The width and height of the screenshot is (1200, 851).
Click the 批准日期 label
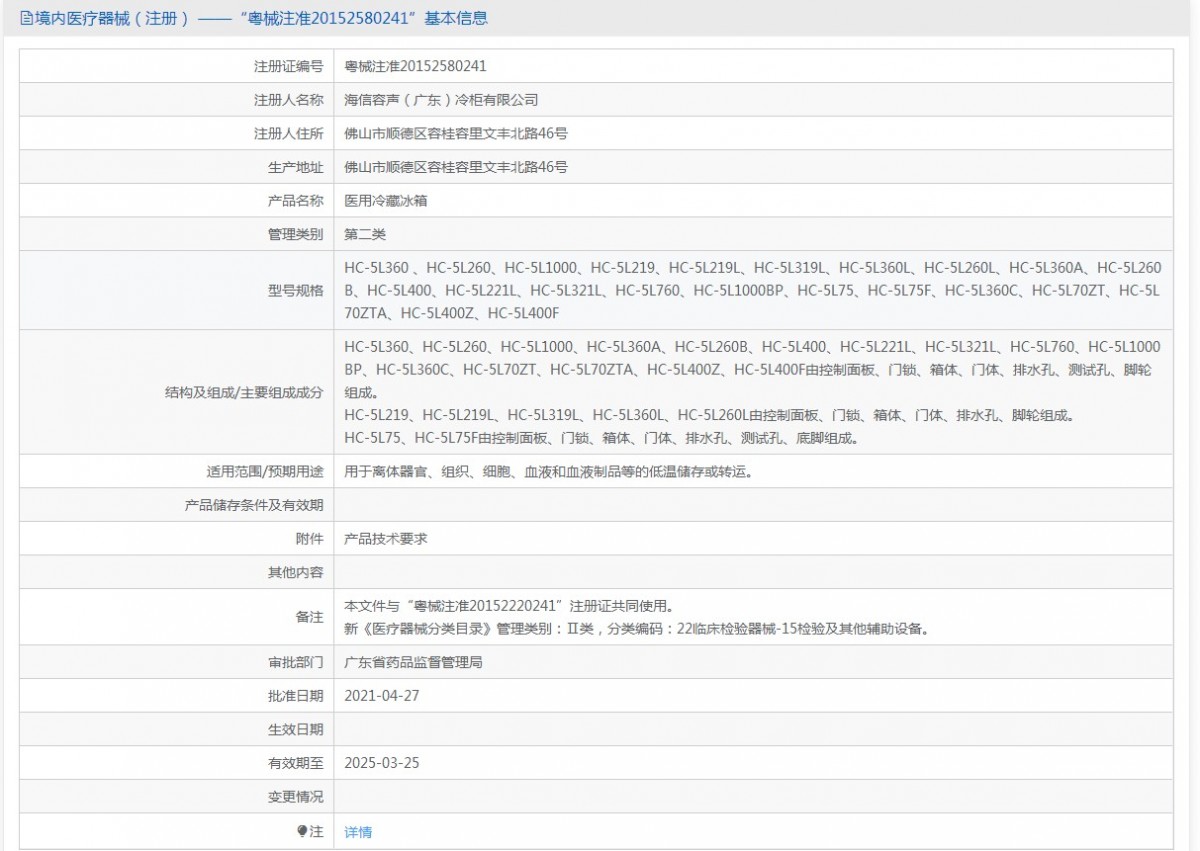[x=296, y=696]
